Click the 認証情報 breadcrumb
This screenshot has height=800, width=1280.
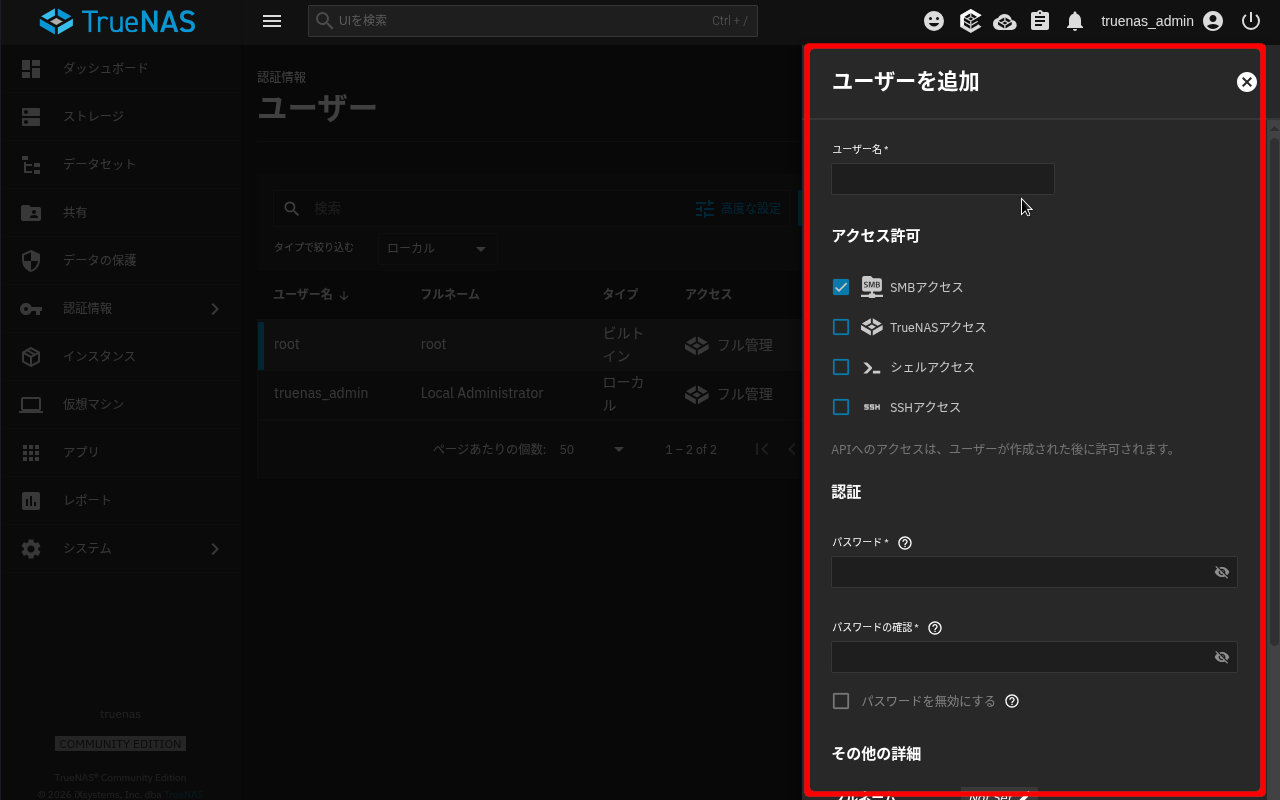pos(282,77)
